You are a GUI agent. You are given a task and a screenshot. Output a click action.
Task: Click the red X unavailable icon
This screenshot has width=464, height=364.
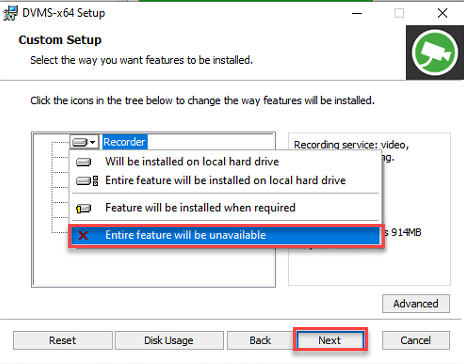tap(83, 236)
